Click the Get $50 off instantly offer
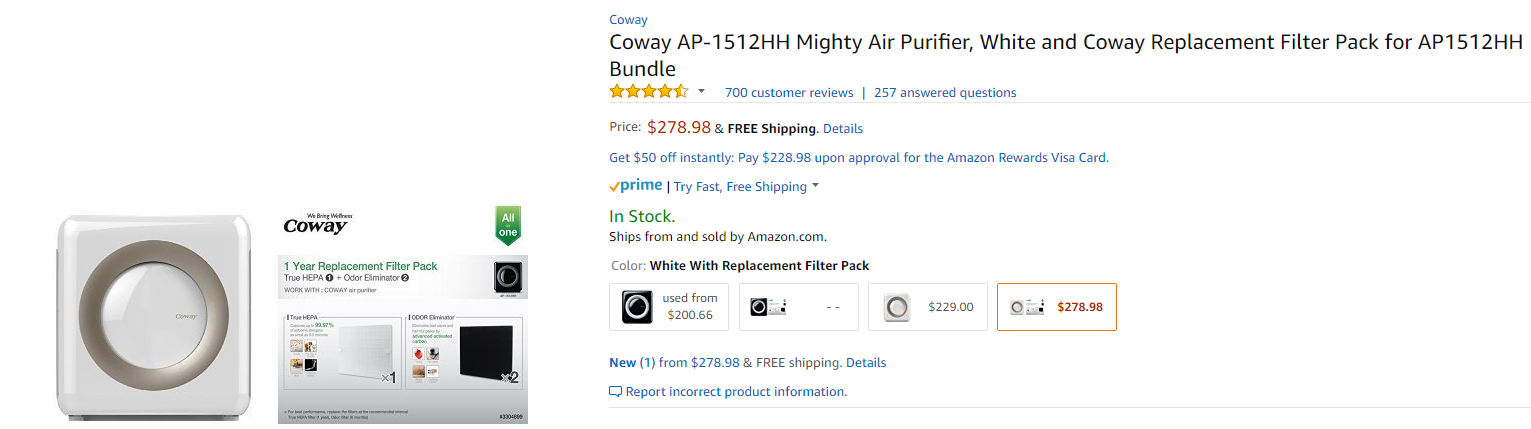 [858, 157]
